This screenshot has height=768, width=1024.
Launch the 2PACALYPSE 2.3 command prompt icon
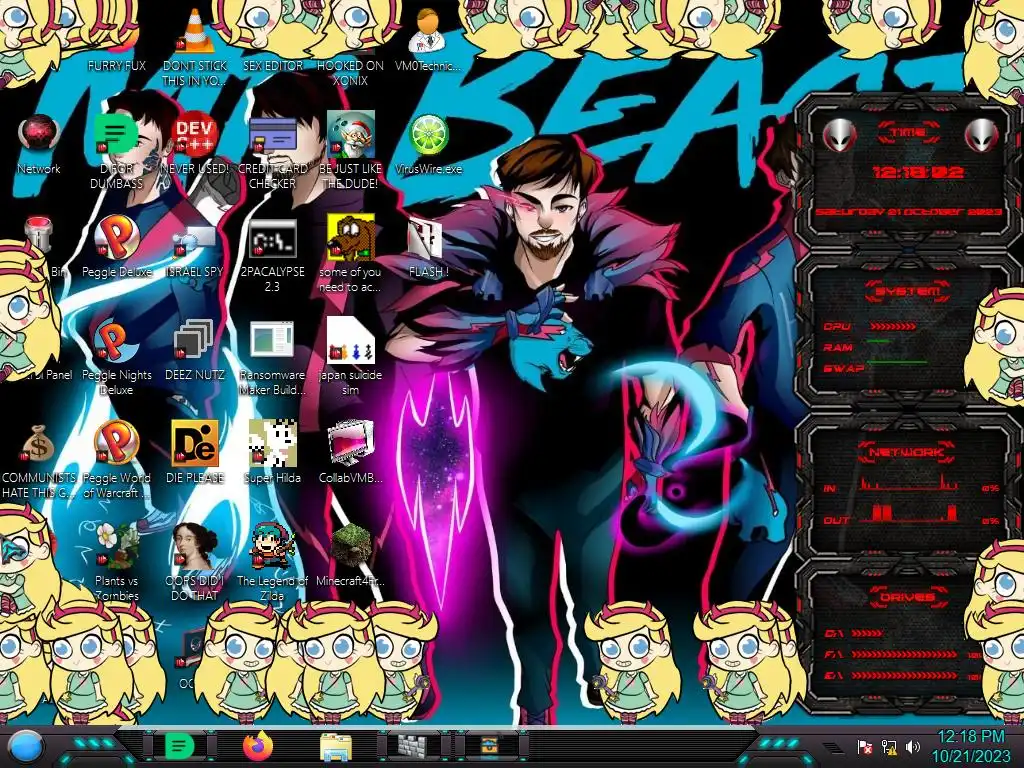click(272, 238)
